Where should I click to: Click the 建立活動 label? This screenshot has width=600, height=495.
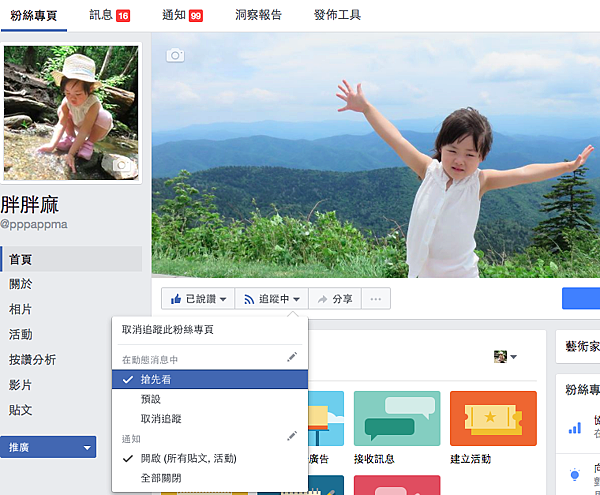tap(471, 459)
